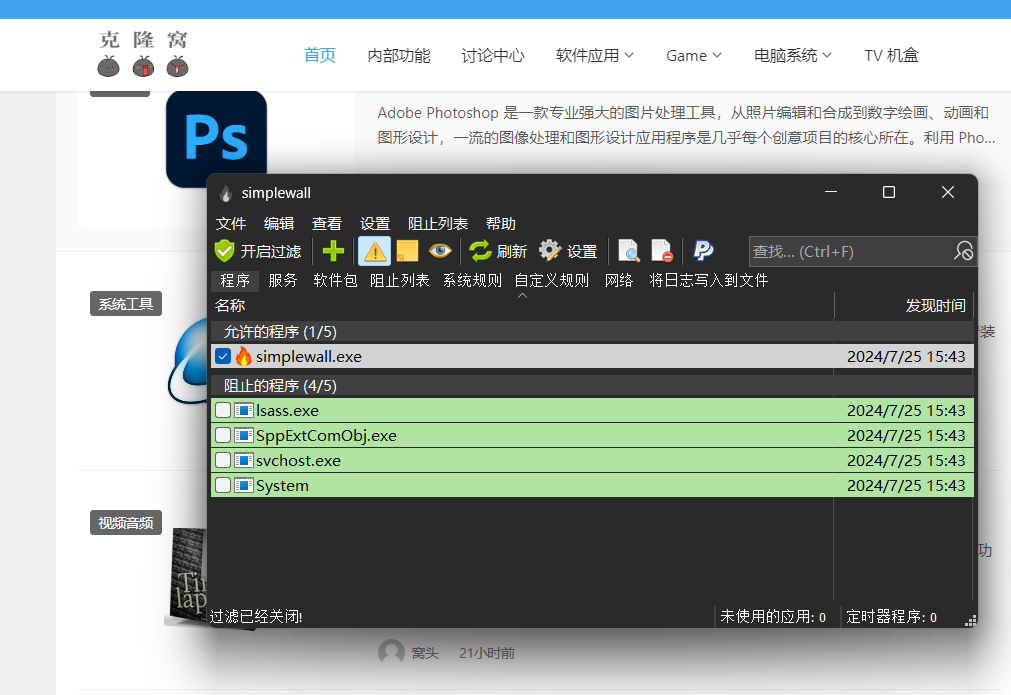Sort by the 名称 column header
This screenshot has width=1011, height=695.
click(x=522, y=306)
